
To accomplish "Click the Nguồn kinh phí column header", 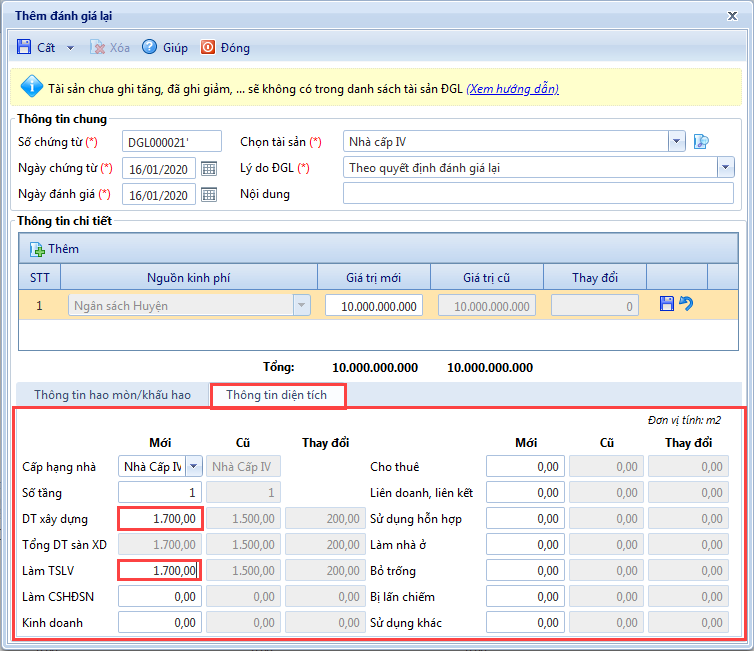I will click(x=188, y=277).
